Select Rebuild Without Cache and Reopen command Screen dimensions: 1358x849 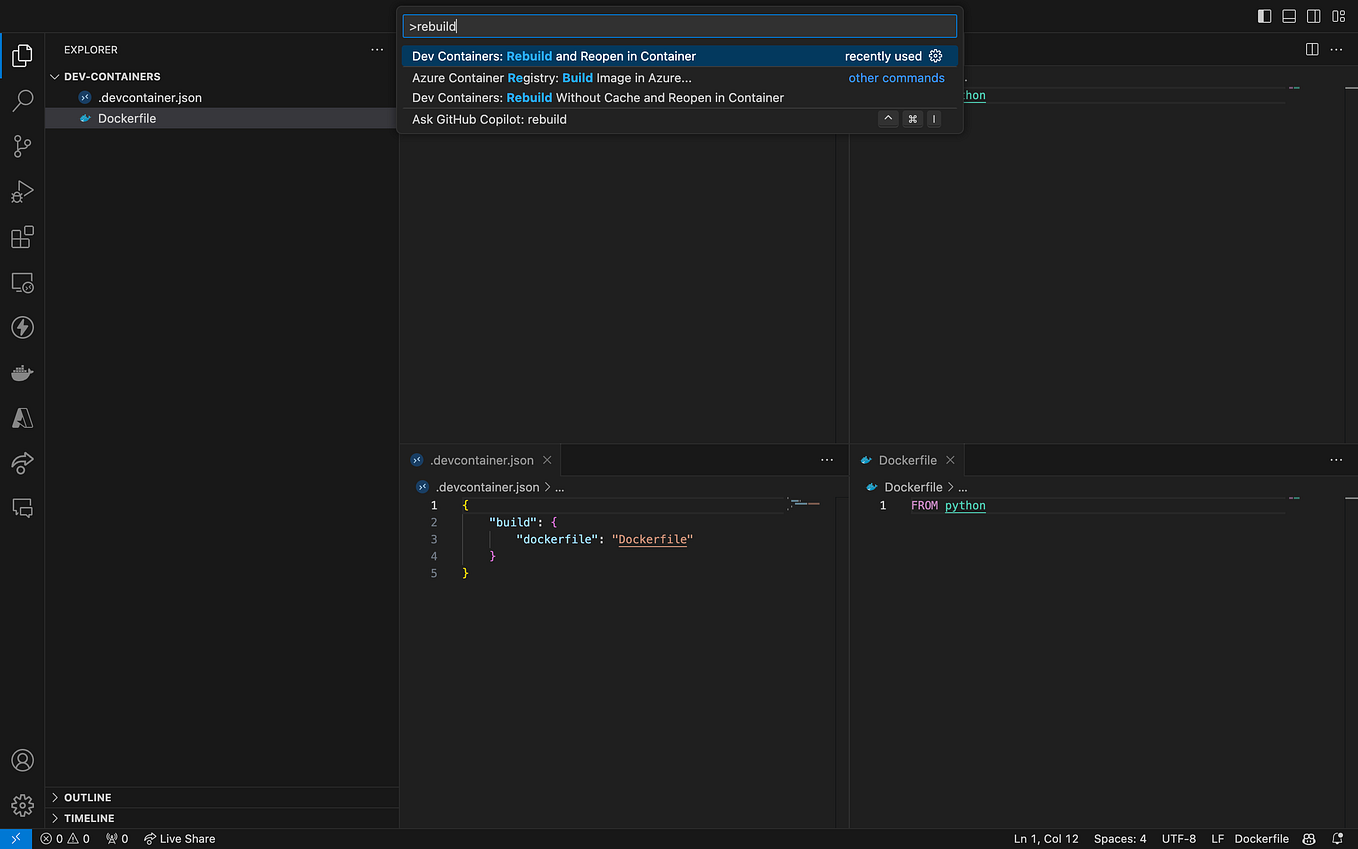(597, 98)
